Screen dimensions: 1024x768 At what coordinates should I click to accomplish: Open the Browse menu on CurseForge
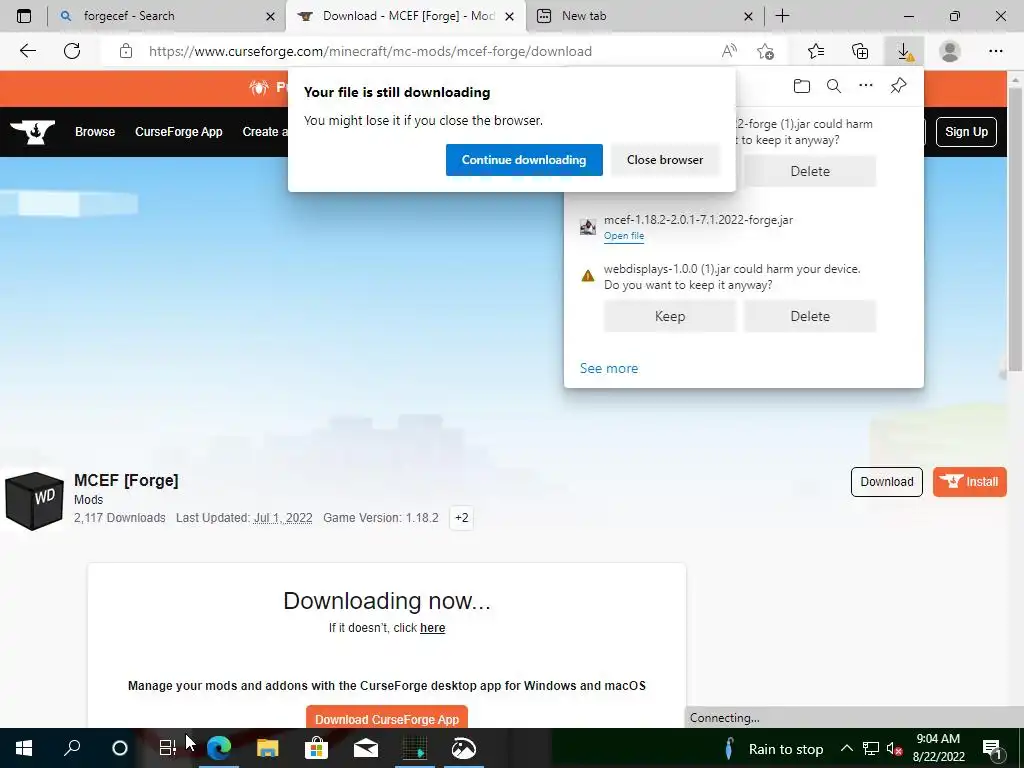pos(95,131)
